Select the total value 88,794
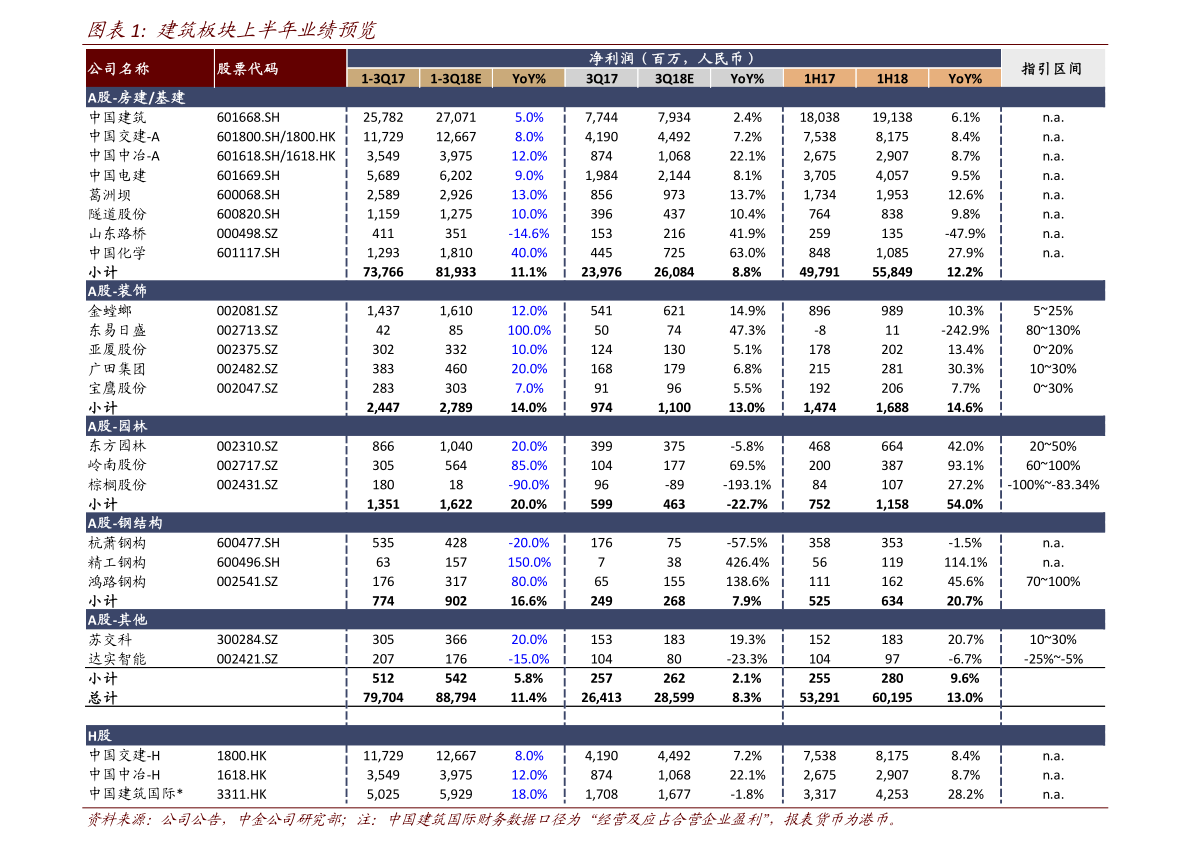 pyautogui.click(x=456, y=698)
